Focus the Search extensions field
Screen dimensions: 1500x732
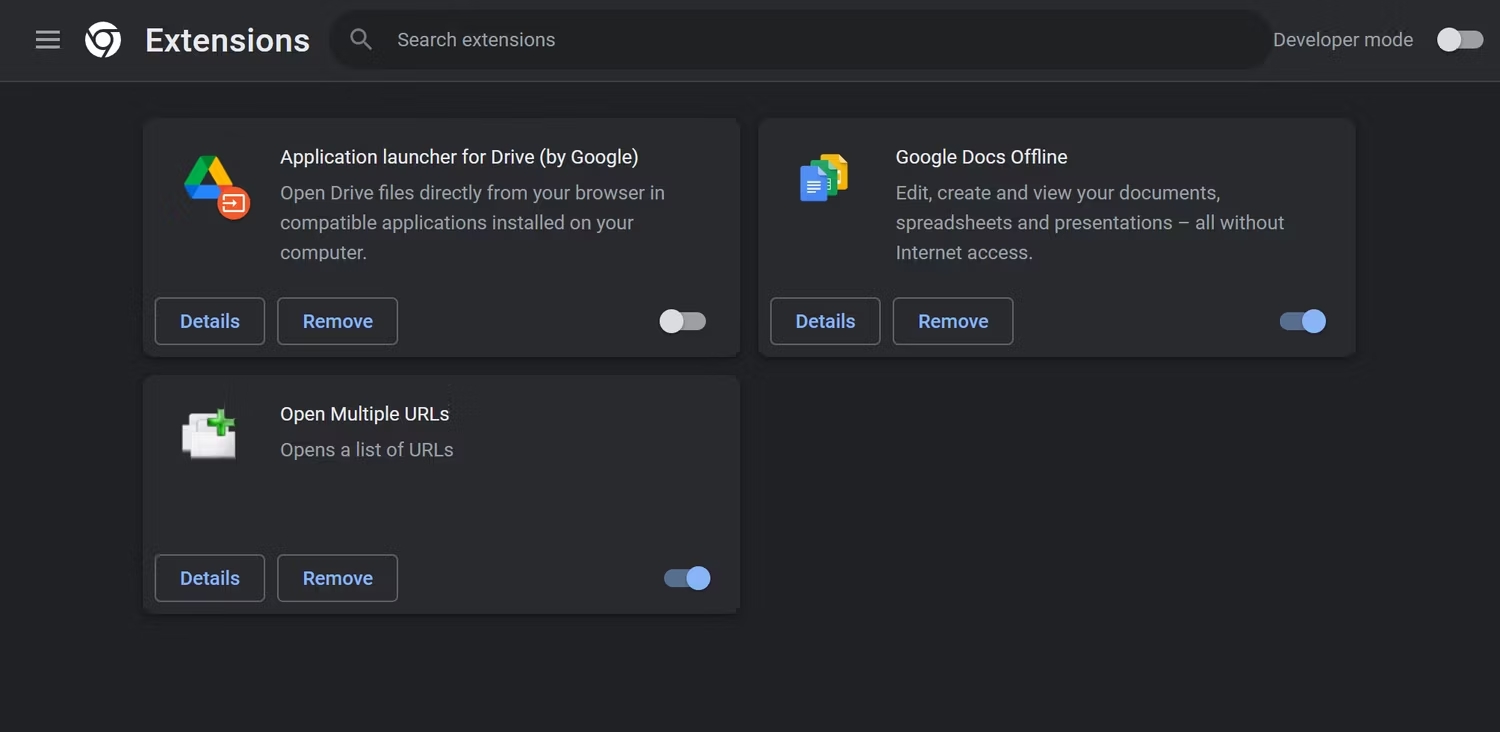click(800, 40)
